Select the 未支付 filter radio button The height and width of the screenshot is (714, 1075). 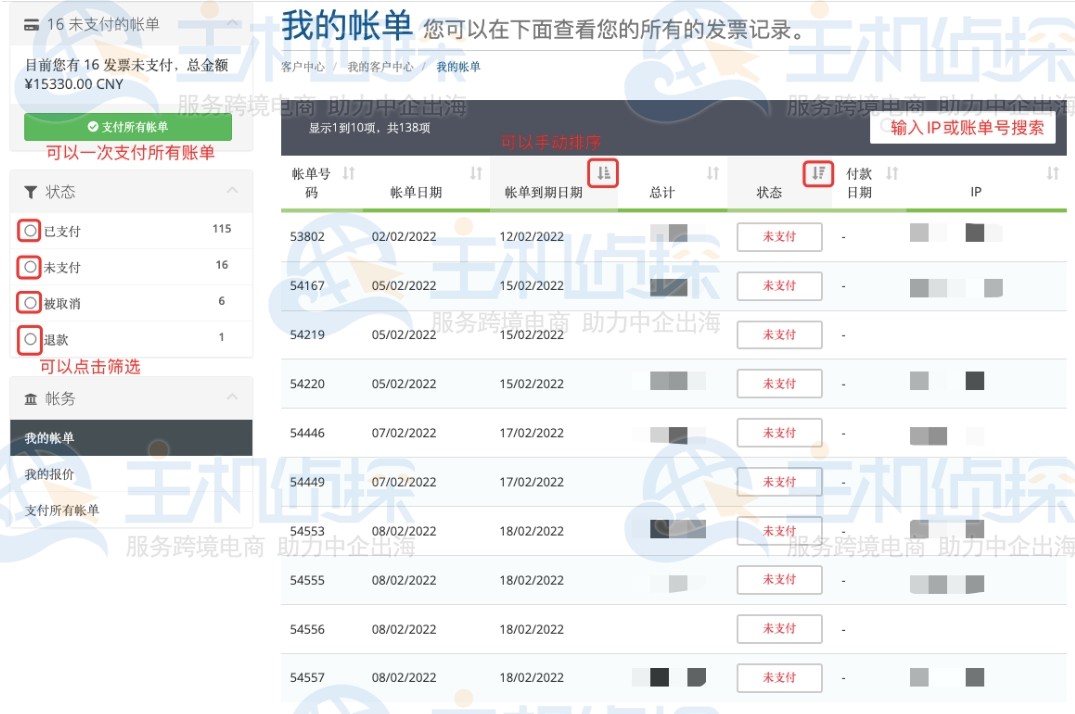tap(29, 266)
